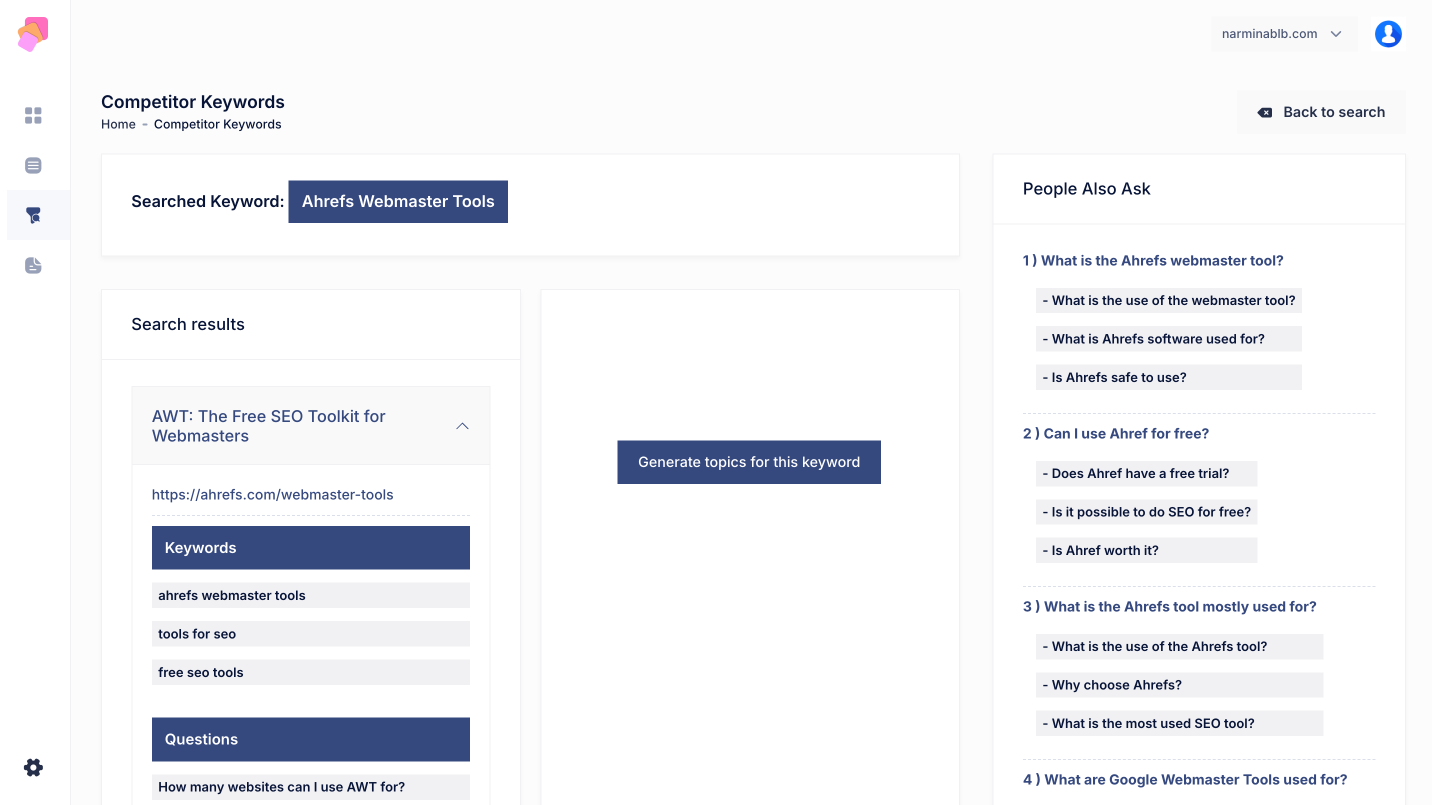
Task: Select keyword 'free seo tools'
Action: pos(311,673)
